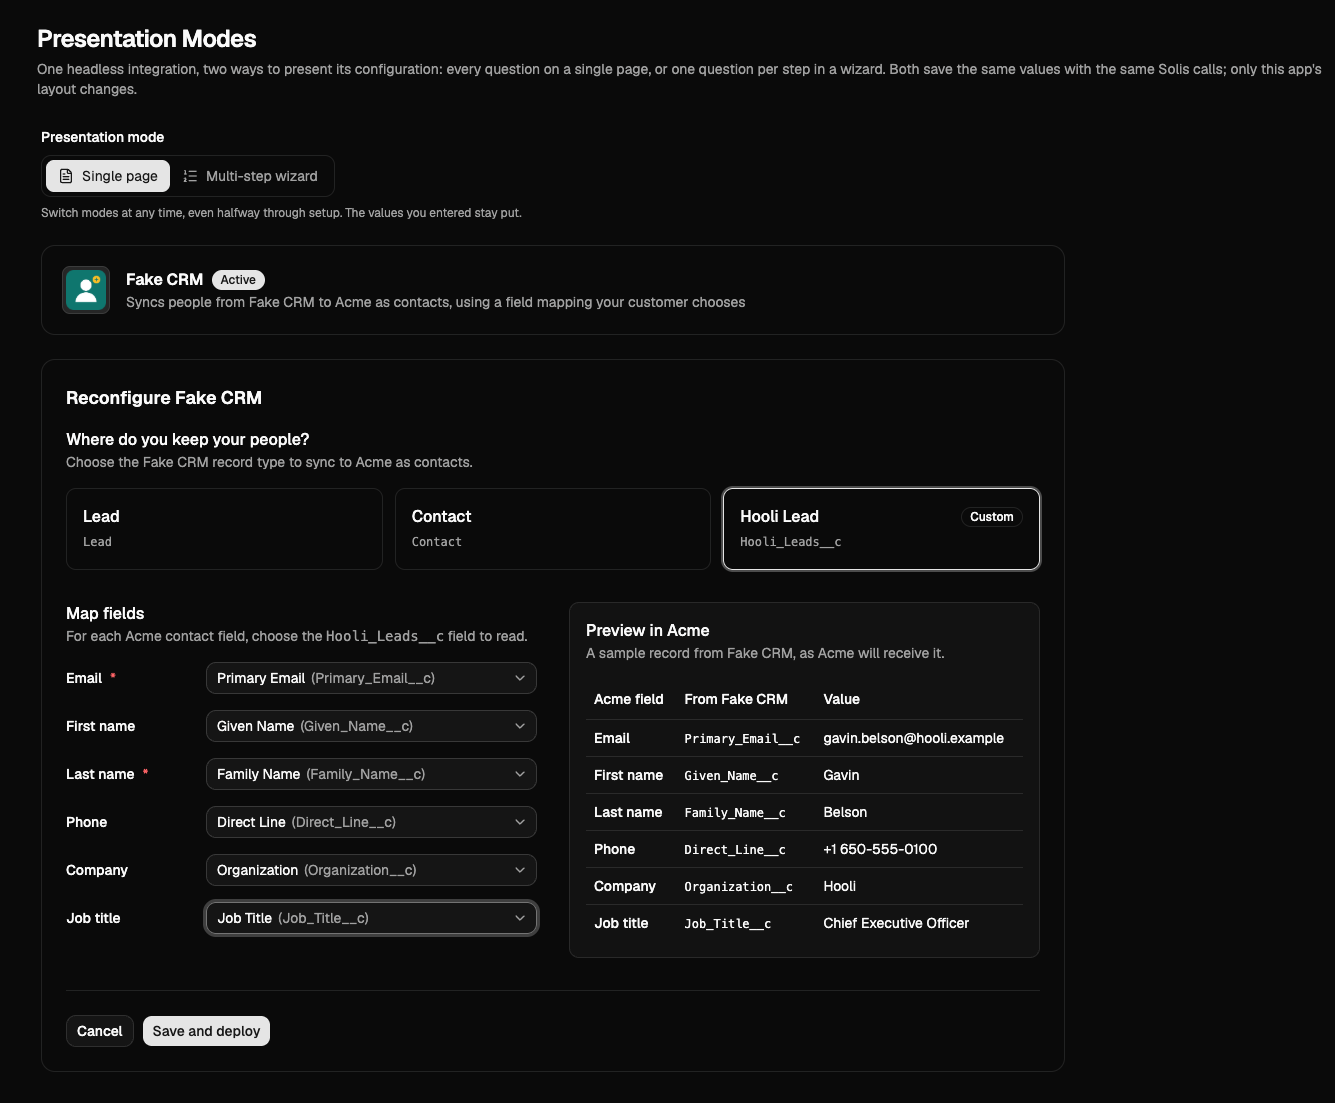Viewport: 1335px width, 1103px height.
Task: Click the Chief Executive Officer value
Action: click(896, 923)
